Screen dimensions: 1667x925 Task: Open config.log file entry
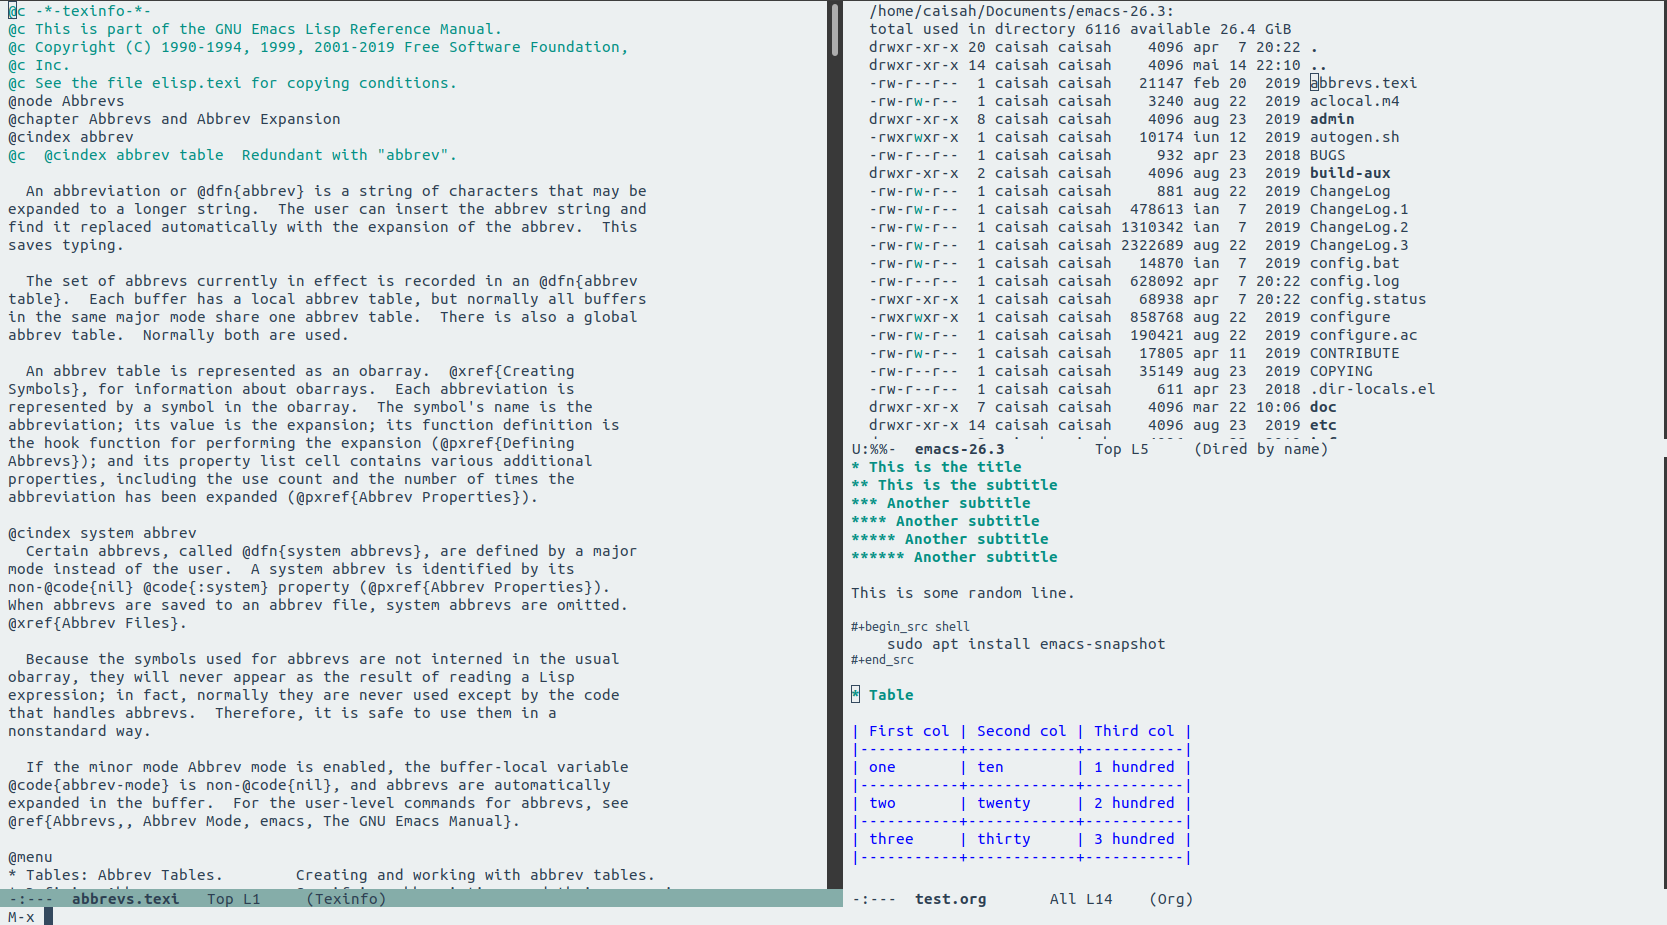tap(1354, 281)
